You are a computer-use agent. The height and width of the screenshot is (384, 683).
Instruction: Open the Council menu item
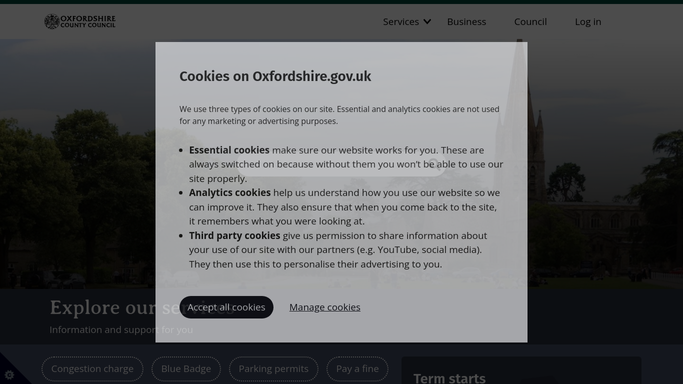[530, 22]
